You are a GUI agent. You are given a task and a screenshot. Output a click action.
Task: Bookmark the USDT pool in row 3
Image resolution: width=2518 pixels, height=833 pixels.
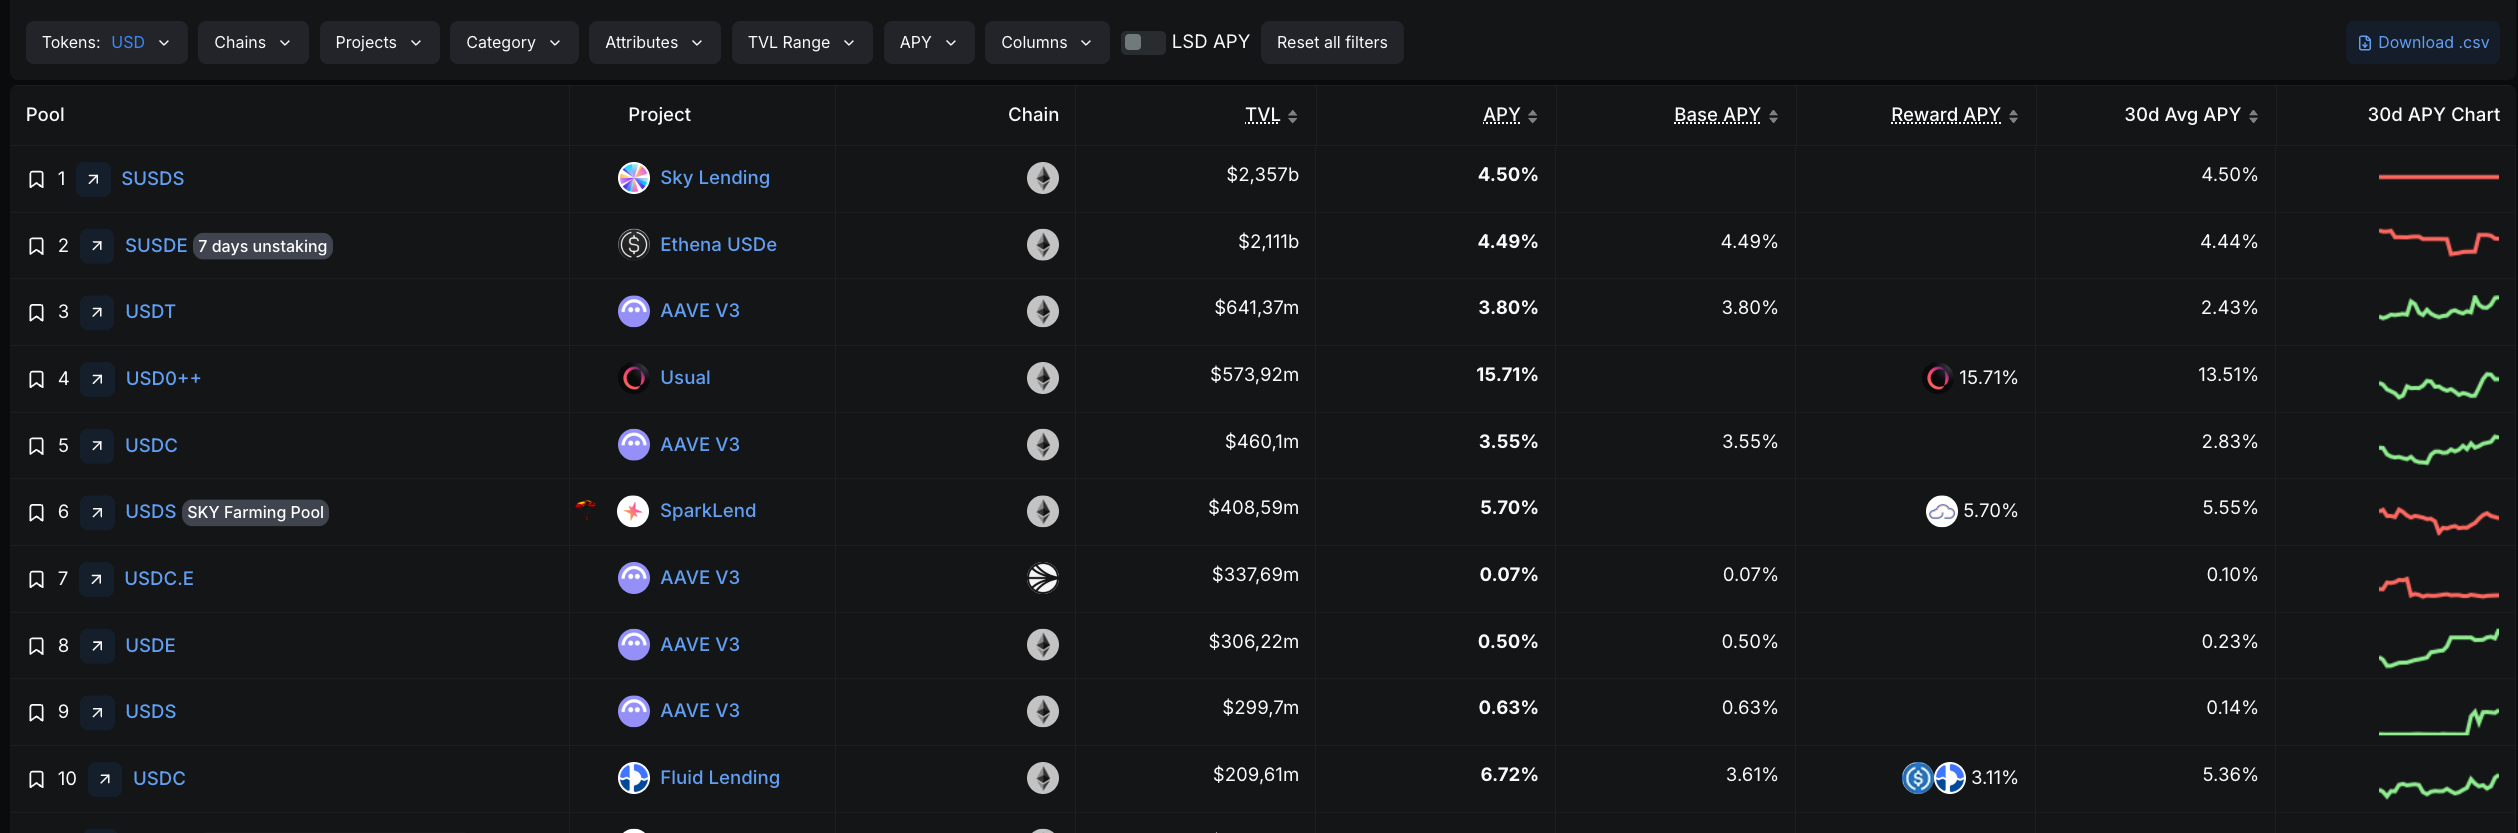36,312
